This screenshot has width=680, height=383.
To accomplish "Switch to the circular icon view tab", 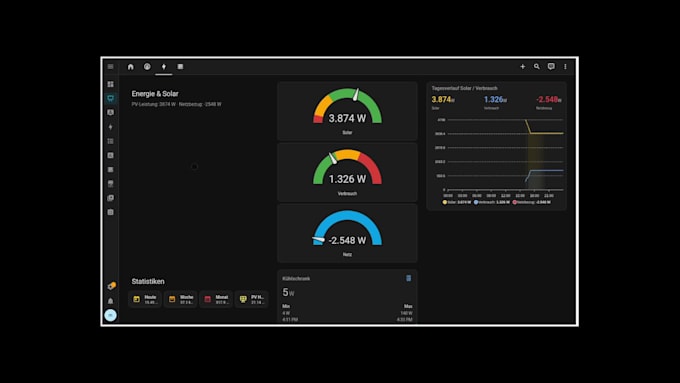I will [x=147, y=66].
